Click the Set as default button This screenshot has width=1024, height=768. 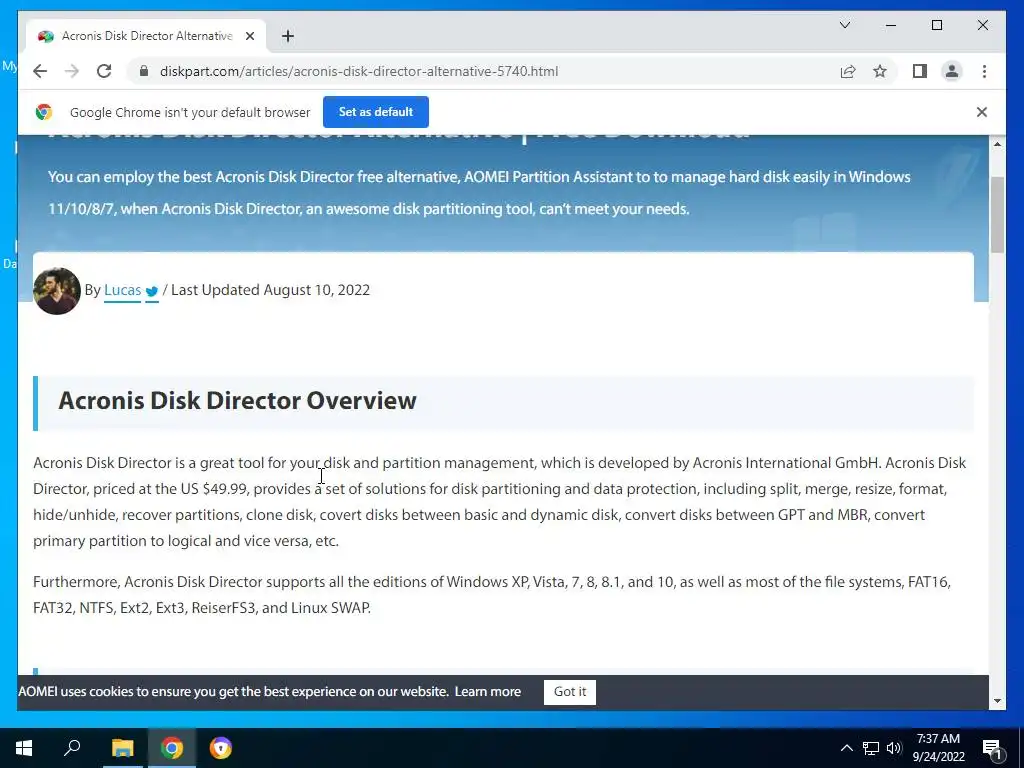click(x=376, y=112)
